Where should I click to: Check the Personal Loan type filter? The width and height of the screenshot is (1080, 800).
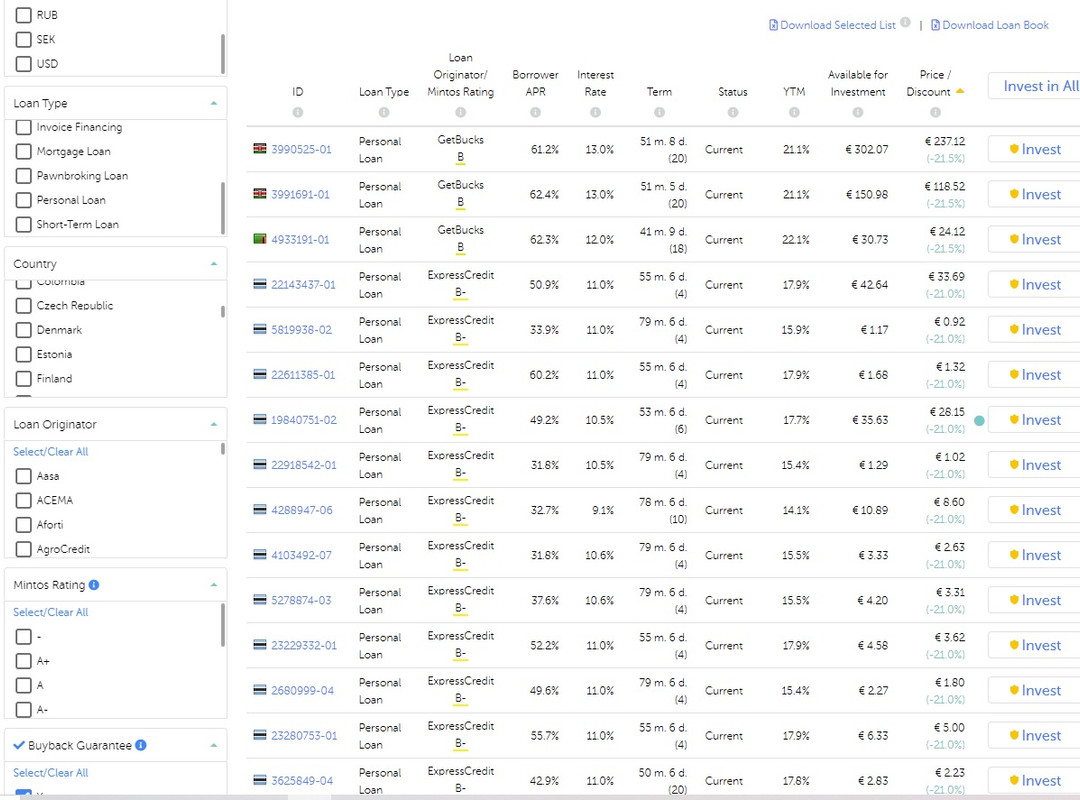coord(23,200)
